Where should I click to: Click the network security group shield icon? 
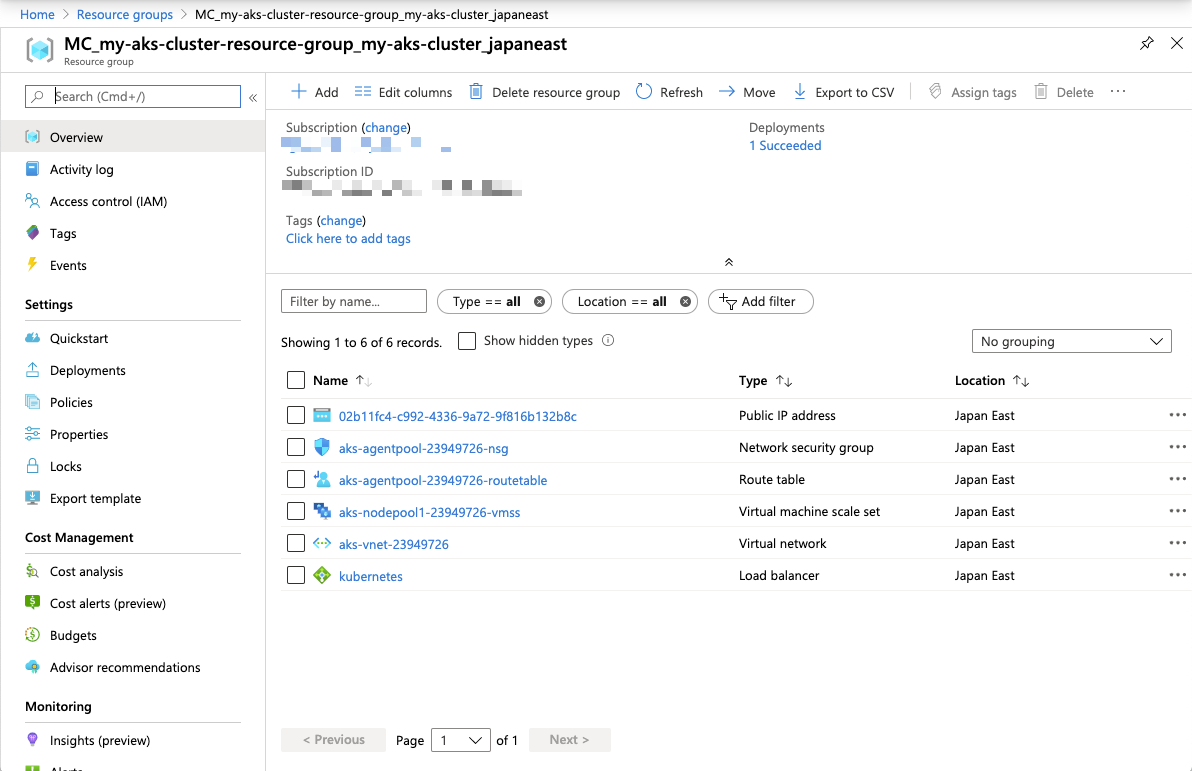pyautogui.click(x=322, y=447)
